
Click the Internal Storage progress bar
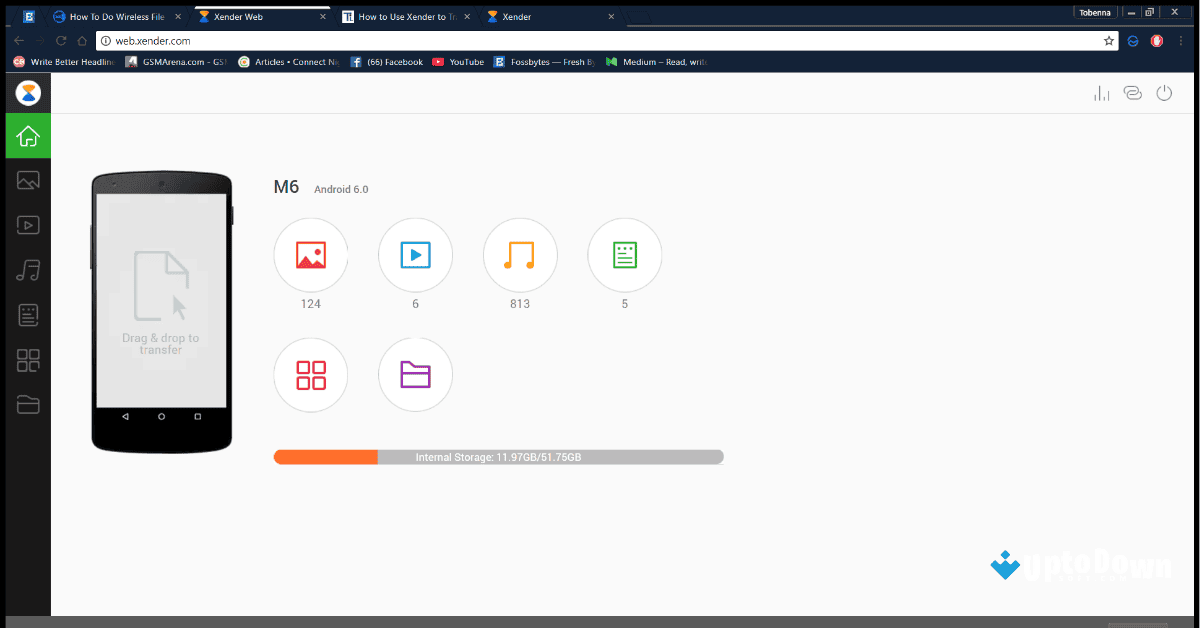pyautogui.click(x=498, y=457)
